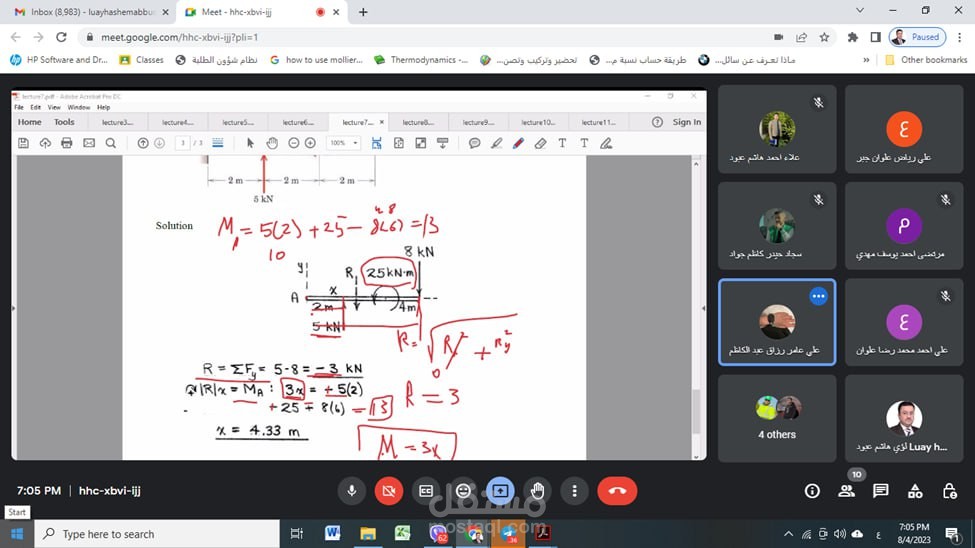Image resolution: width=975 pixels, height=548 pixels.
Task: Open the Acrobat File menu
Action: (19, 108)
